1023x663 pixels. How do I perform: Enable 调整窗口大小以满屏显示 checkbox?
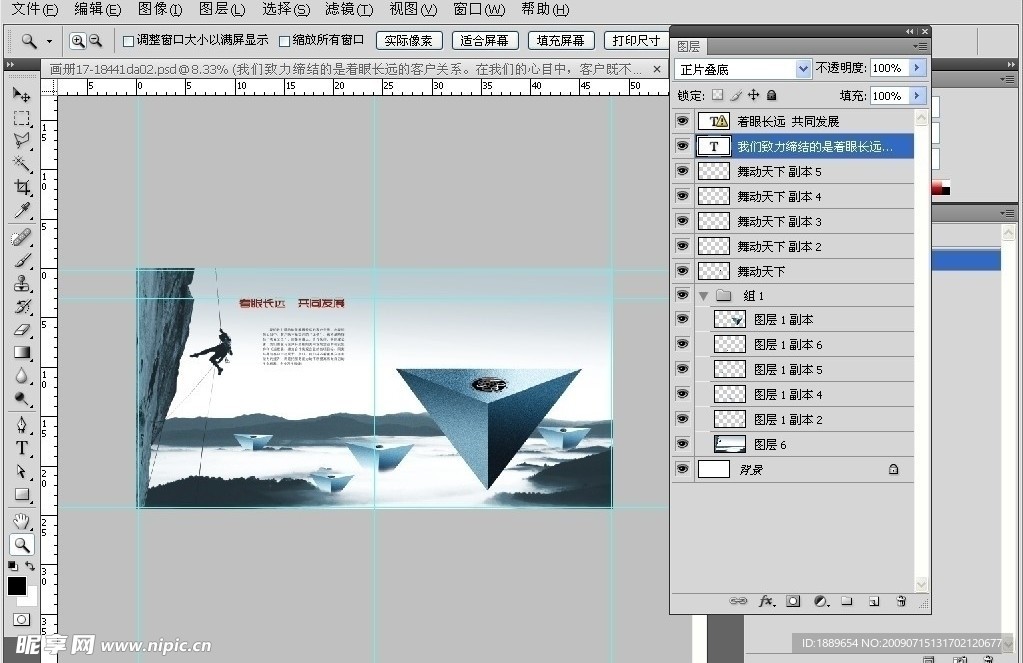129,41
